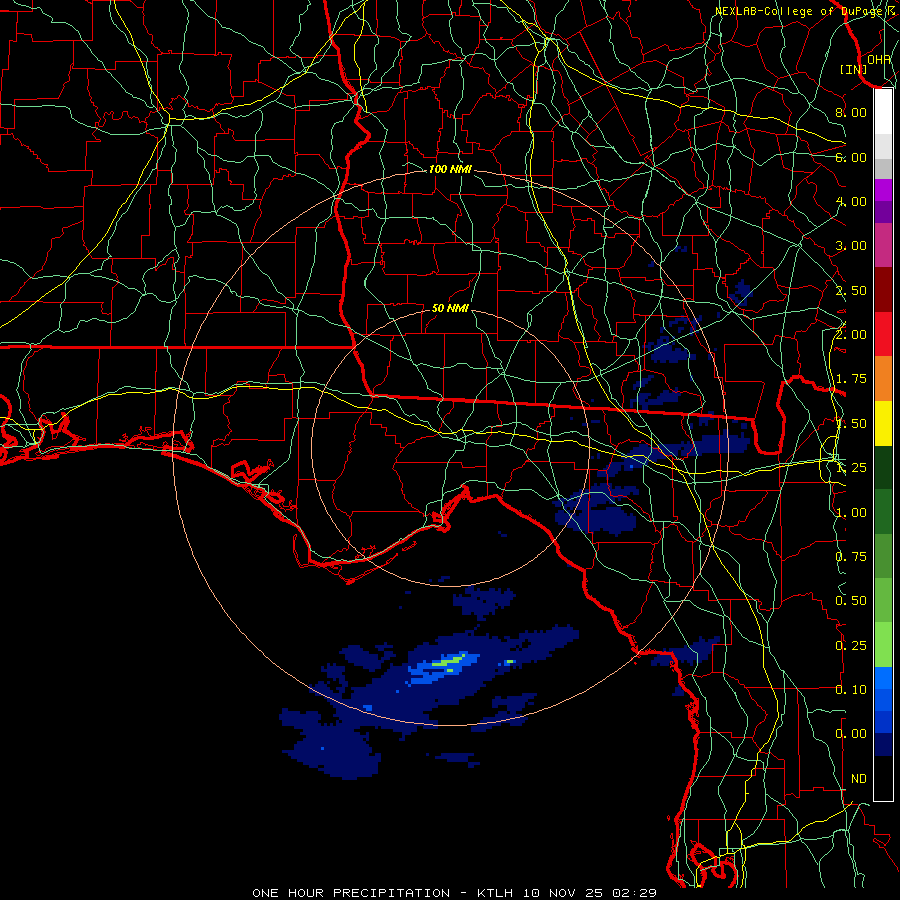Click the 50 NMI range ring label
The image size is (900, 900).
[450, 308]
